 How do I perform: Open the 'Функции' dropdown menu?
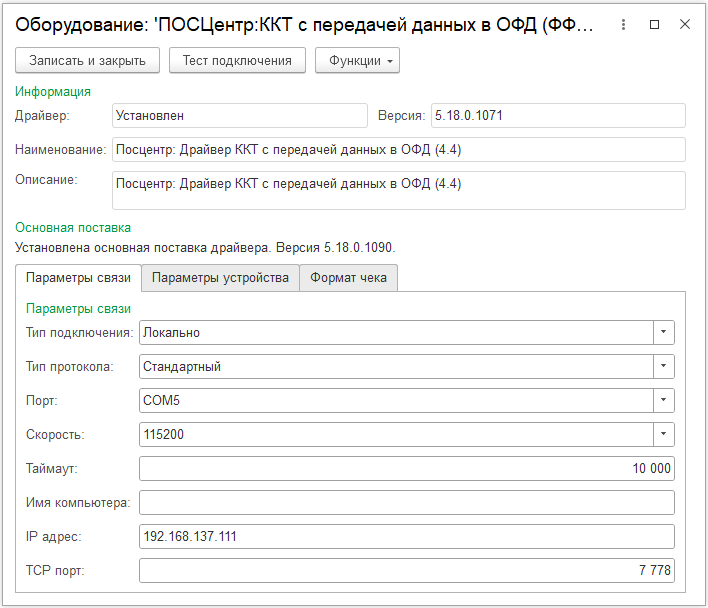tap(357, 60)
